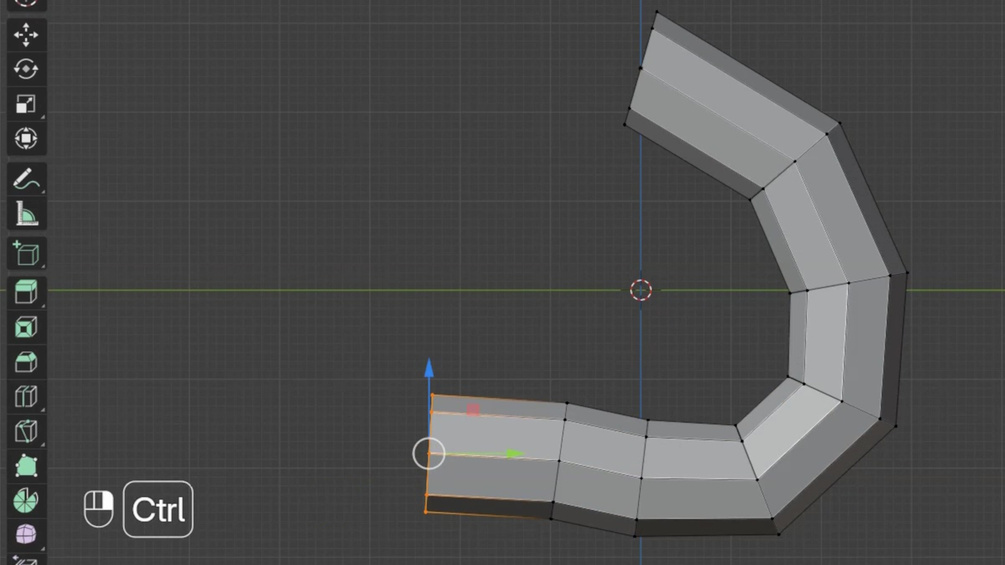
Task: Choose the Transform tool
Action: click(26, 138)
